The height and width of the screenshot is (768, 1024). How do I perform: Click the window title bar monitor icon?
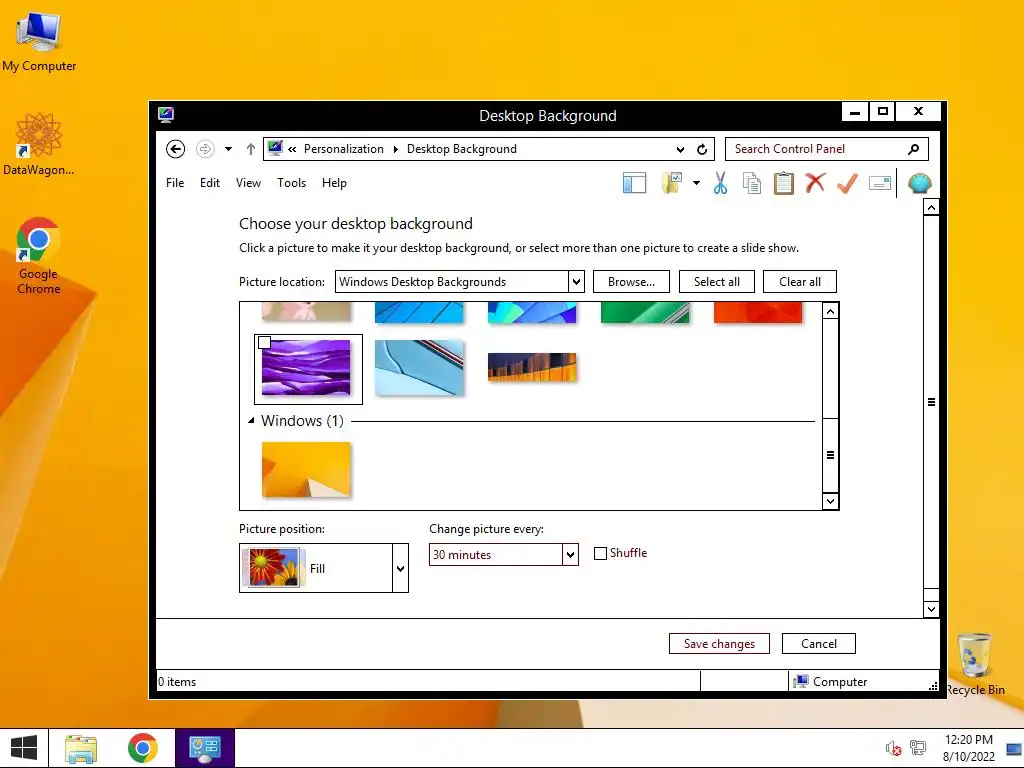(x=166, y=116)
